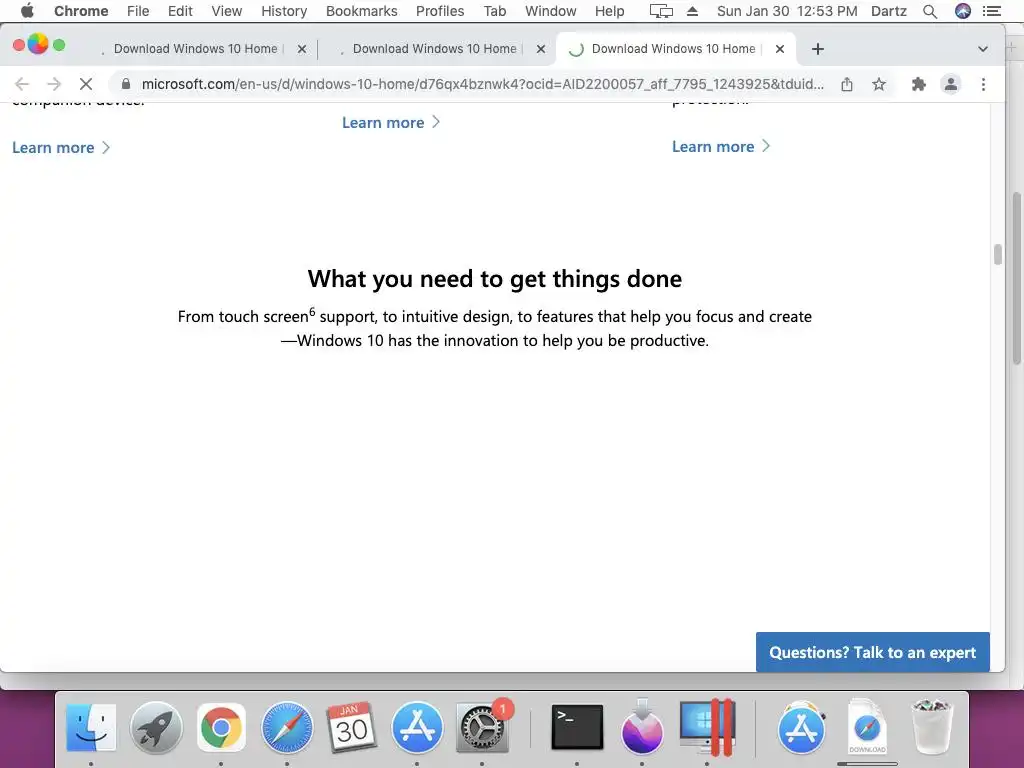Open the Chrome profile avatar

coord(951,84)
